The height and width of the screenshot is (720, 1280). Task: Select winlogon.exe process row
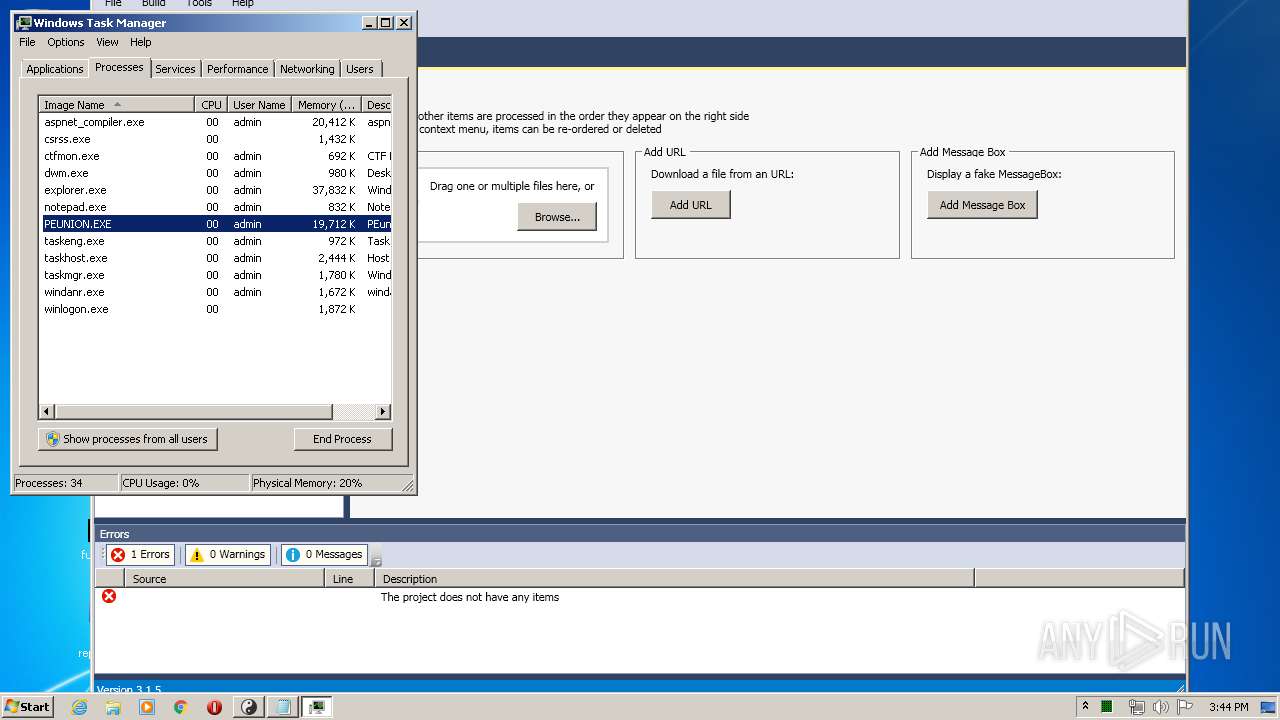(x=215, y=309)
